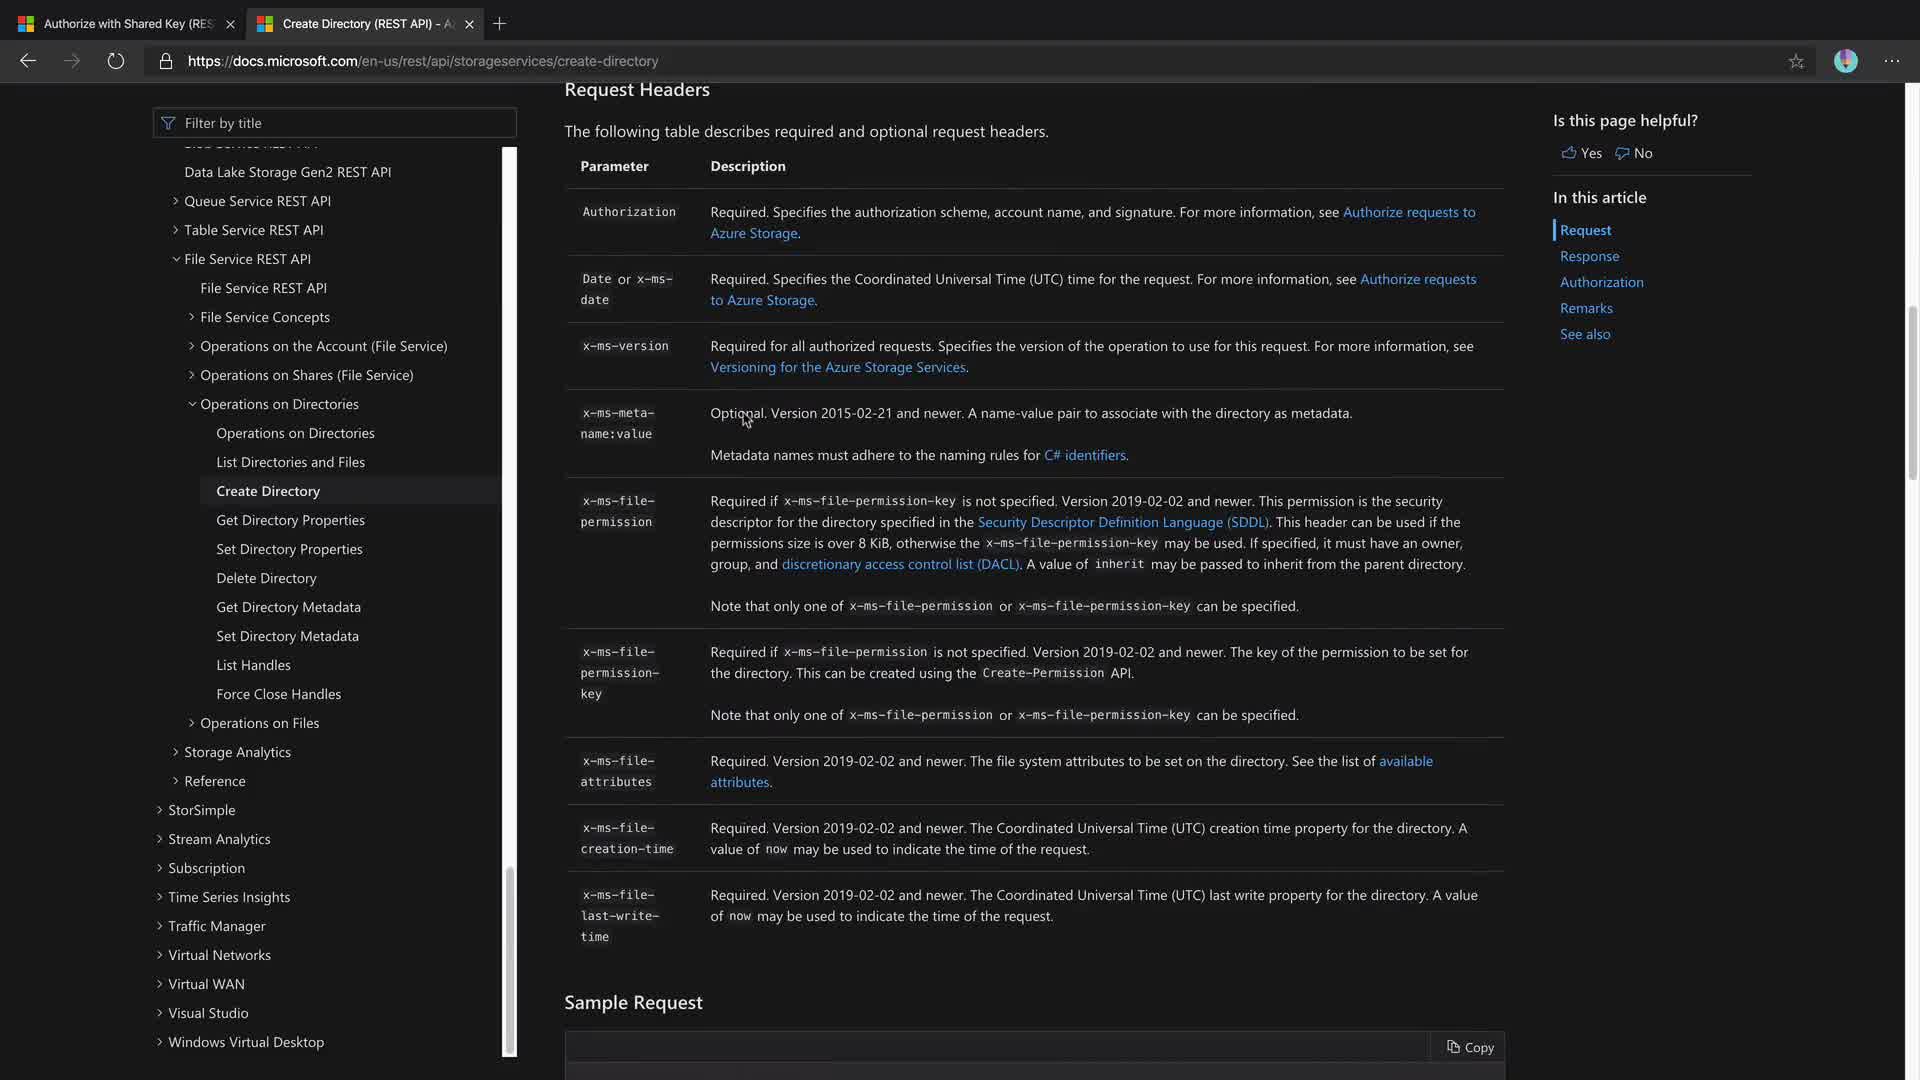
Task: Click the new tab plus icon
Action: (x=499, y=23)
